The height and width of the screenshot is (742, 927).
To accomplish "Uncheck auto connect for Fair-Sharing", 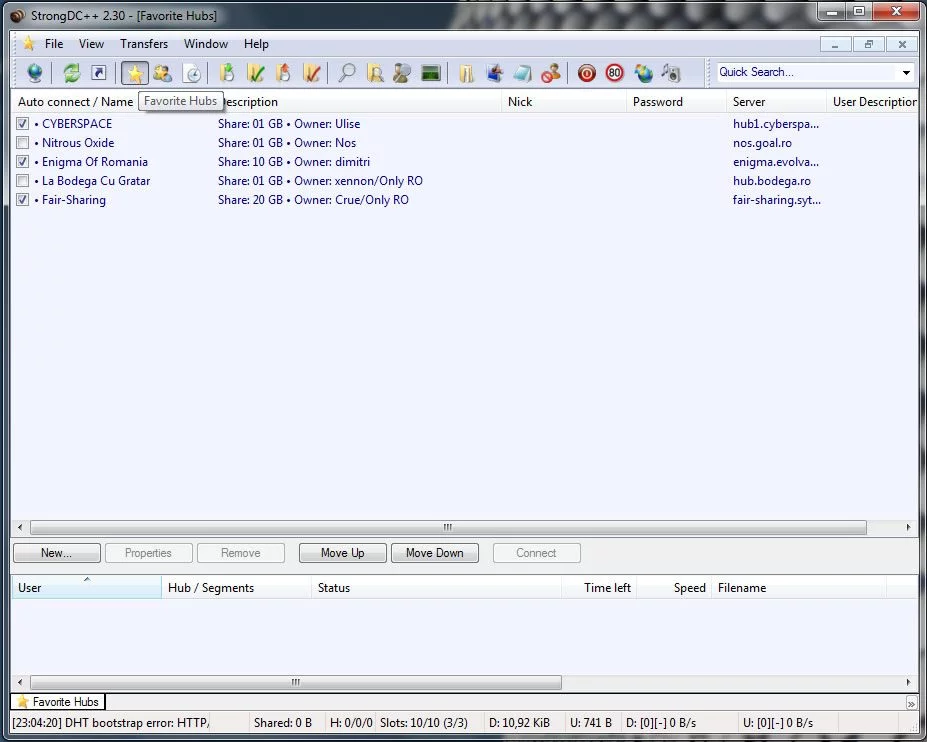I will pos(22,199).
